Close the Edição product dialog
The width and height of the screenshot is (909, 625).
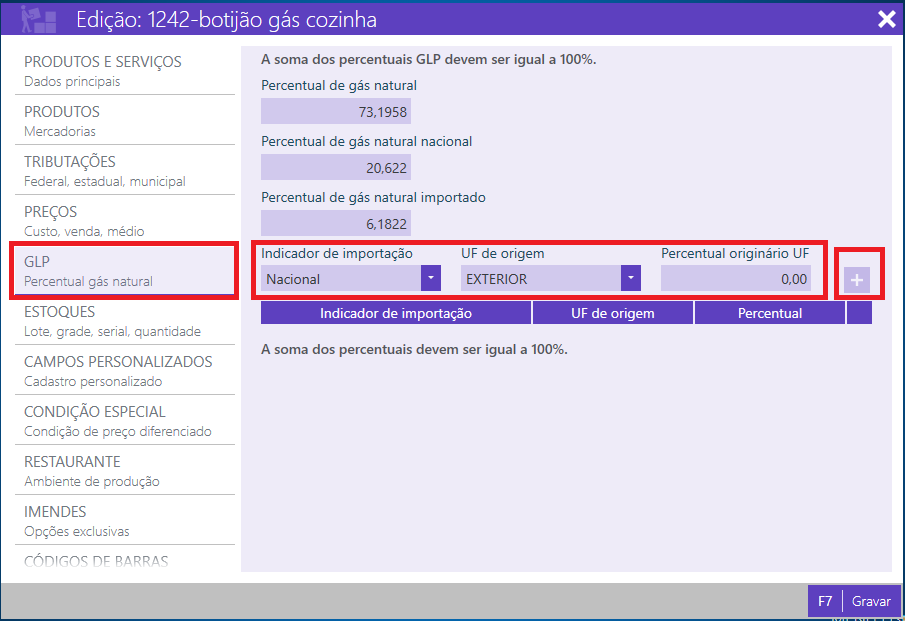[886, 19]
